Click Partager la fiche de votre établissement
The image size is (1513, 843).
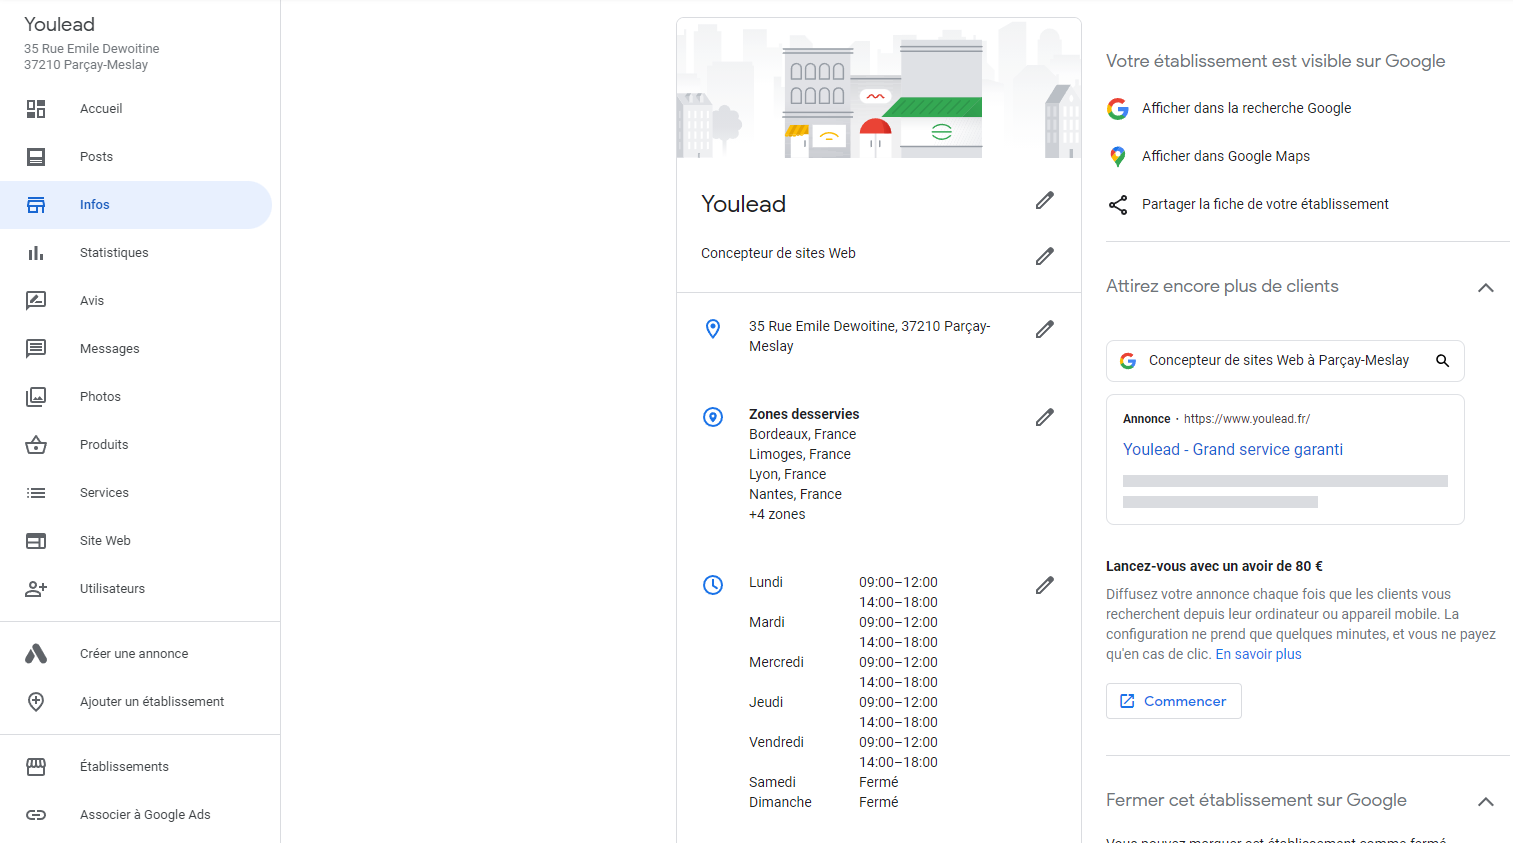point(1265,204)
